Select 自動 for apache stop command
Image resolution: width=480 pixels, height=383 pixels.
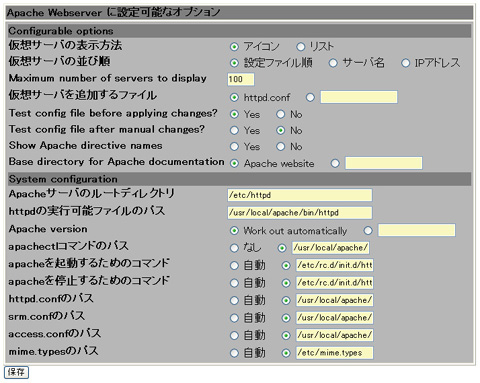[234, 283]
